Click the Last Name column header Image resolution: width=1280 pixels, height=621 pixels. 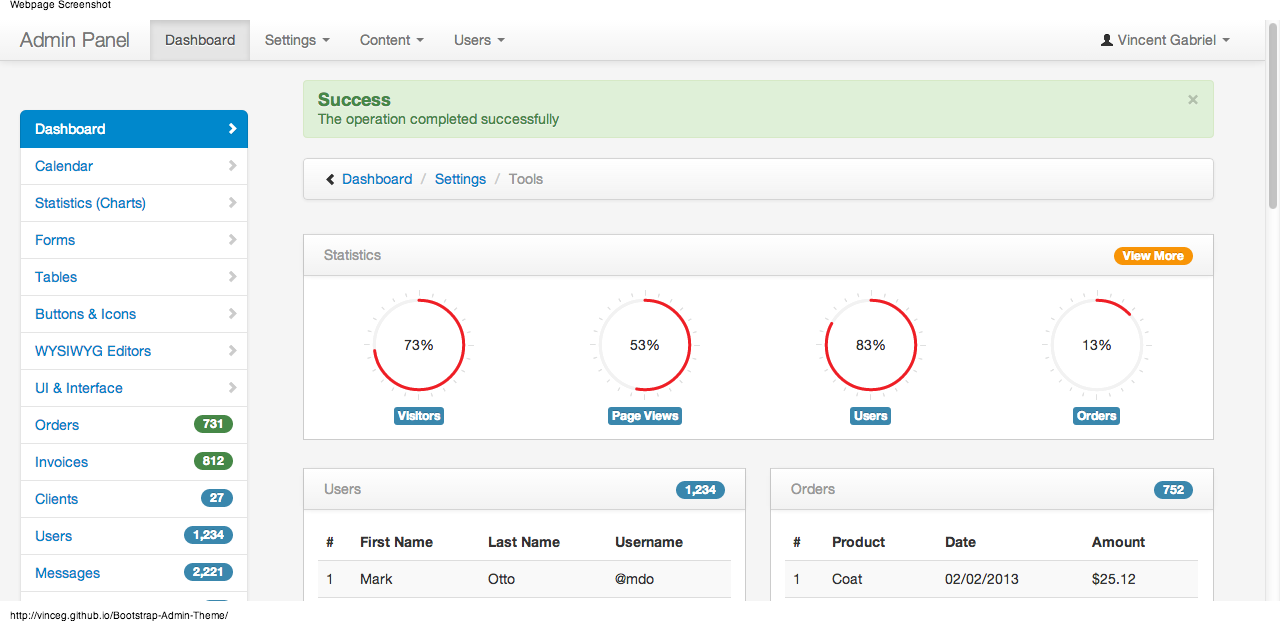524,542
